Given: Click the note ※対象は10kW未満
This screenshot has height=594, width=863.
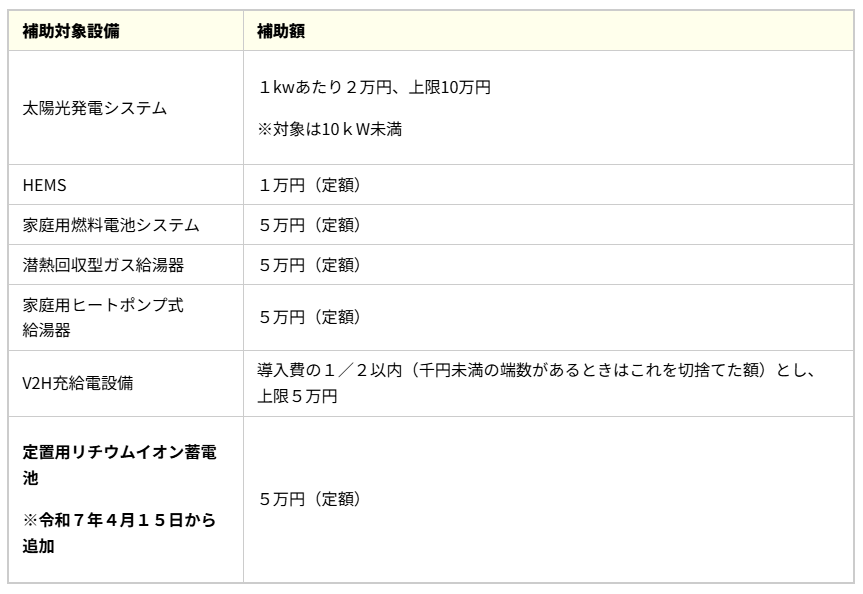Looking at the screenshot, I should pos(330,130).
